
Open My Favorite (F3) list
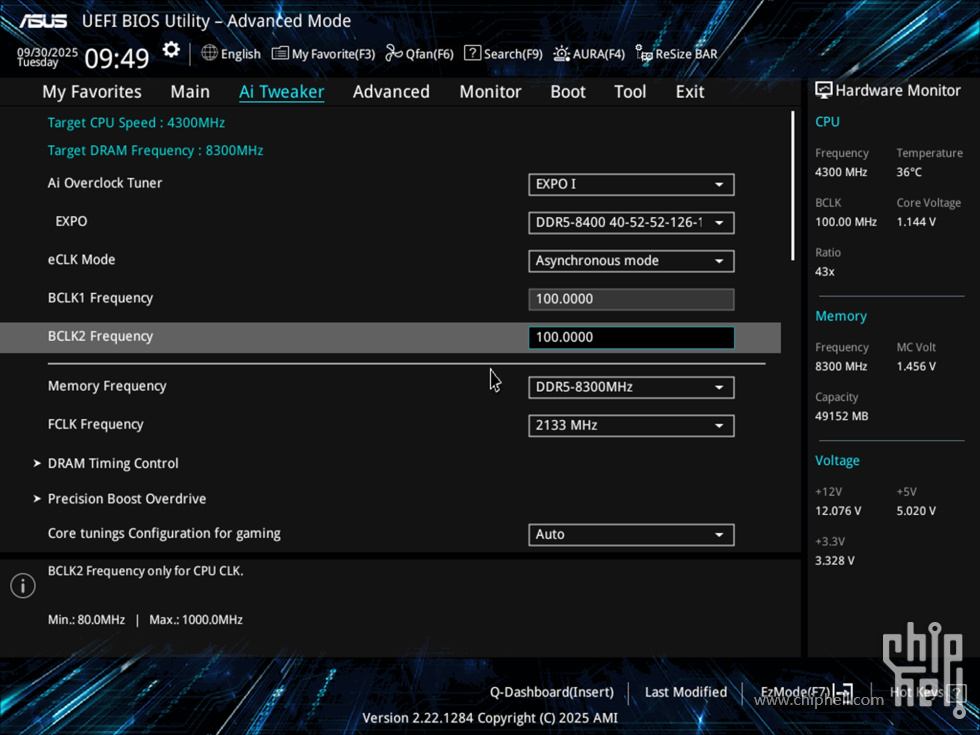click(323, 54)
